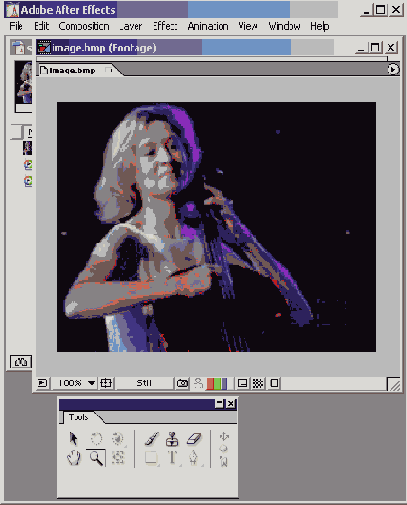Select the Hand tool
Image resolution: width=407 pixels, height=505 pixels.
pyautogui.click(x=74, y=458)
